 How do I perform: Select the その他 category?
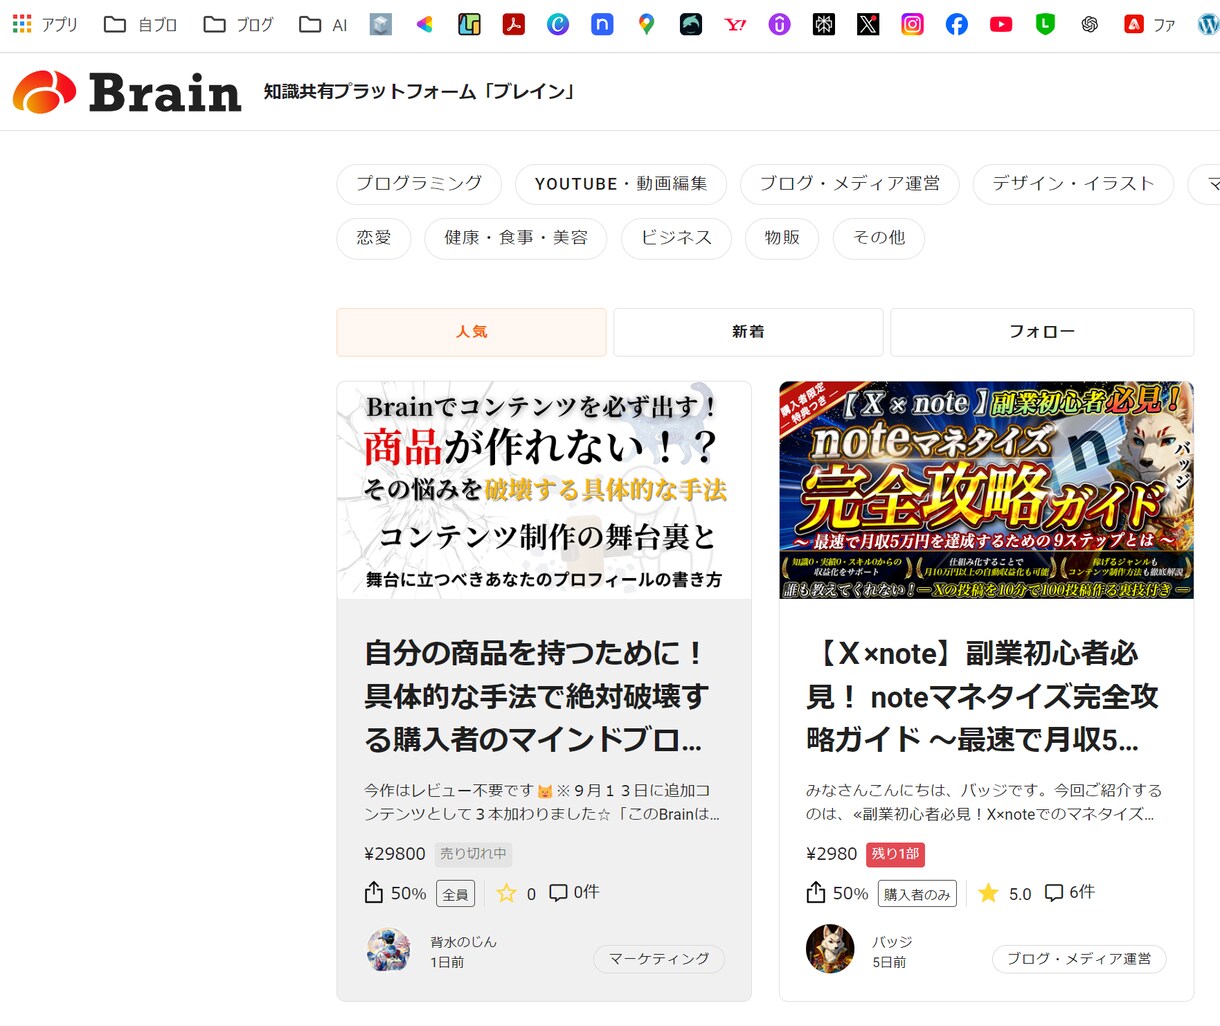pos(879,238)
